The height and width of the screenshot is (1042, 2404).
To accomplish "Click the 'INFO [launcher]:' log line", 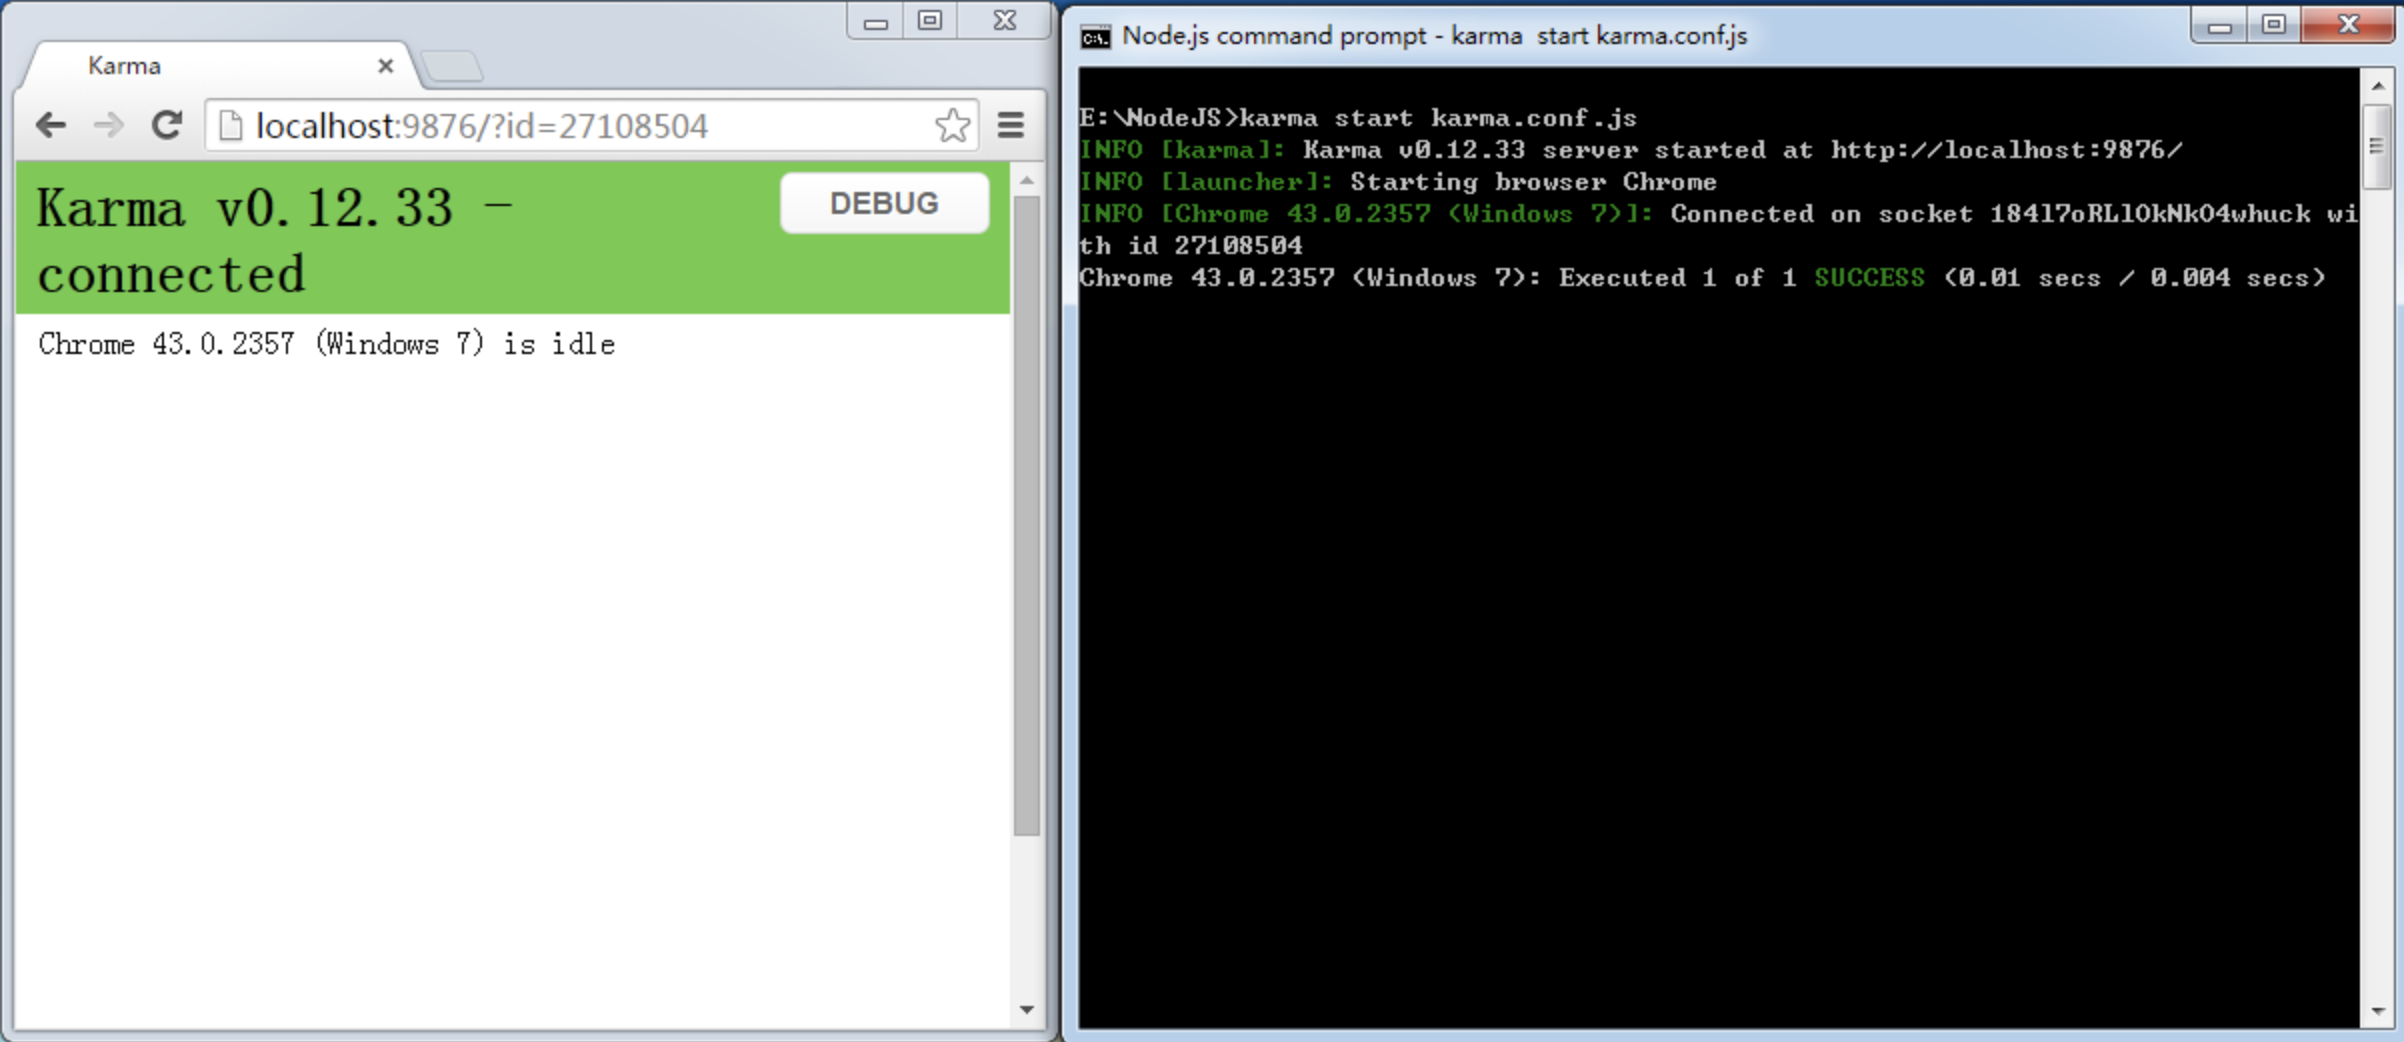I will click(1398, 182).
